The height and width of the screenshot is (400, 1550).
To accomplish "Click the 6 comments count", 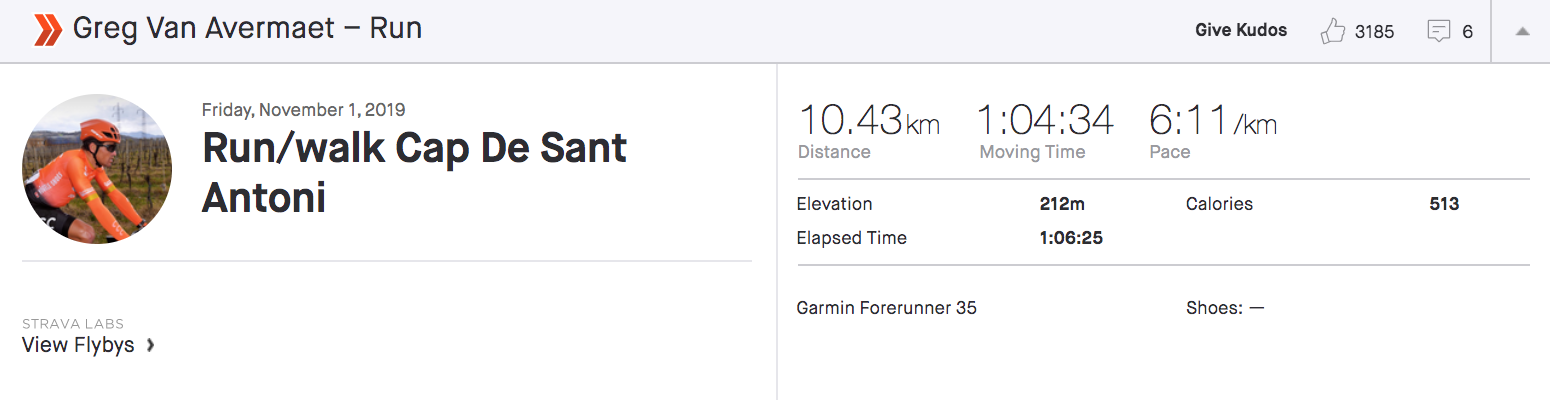I will click(1467, 31).
